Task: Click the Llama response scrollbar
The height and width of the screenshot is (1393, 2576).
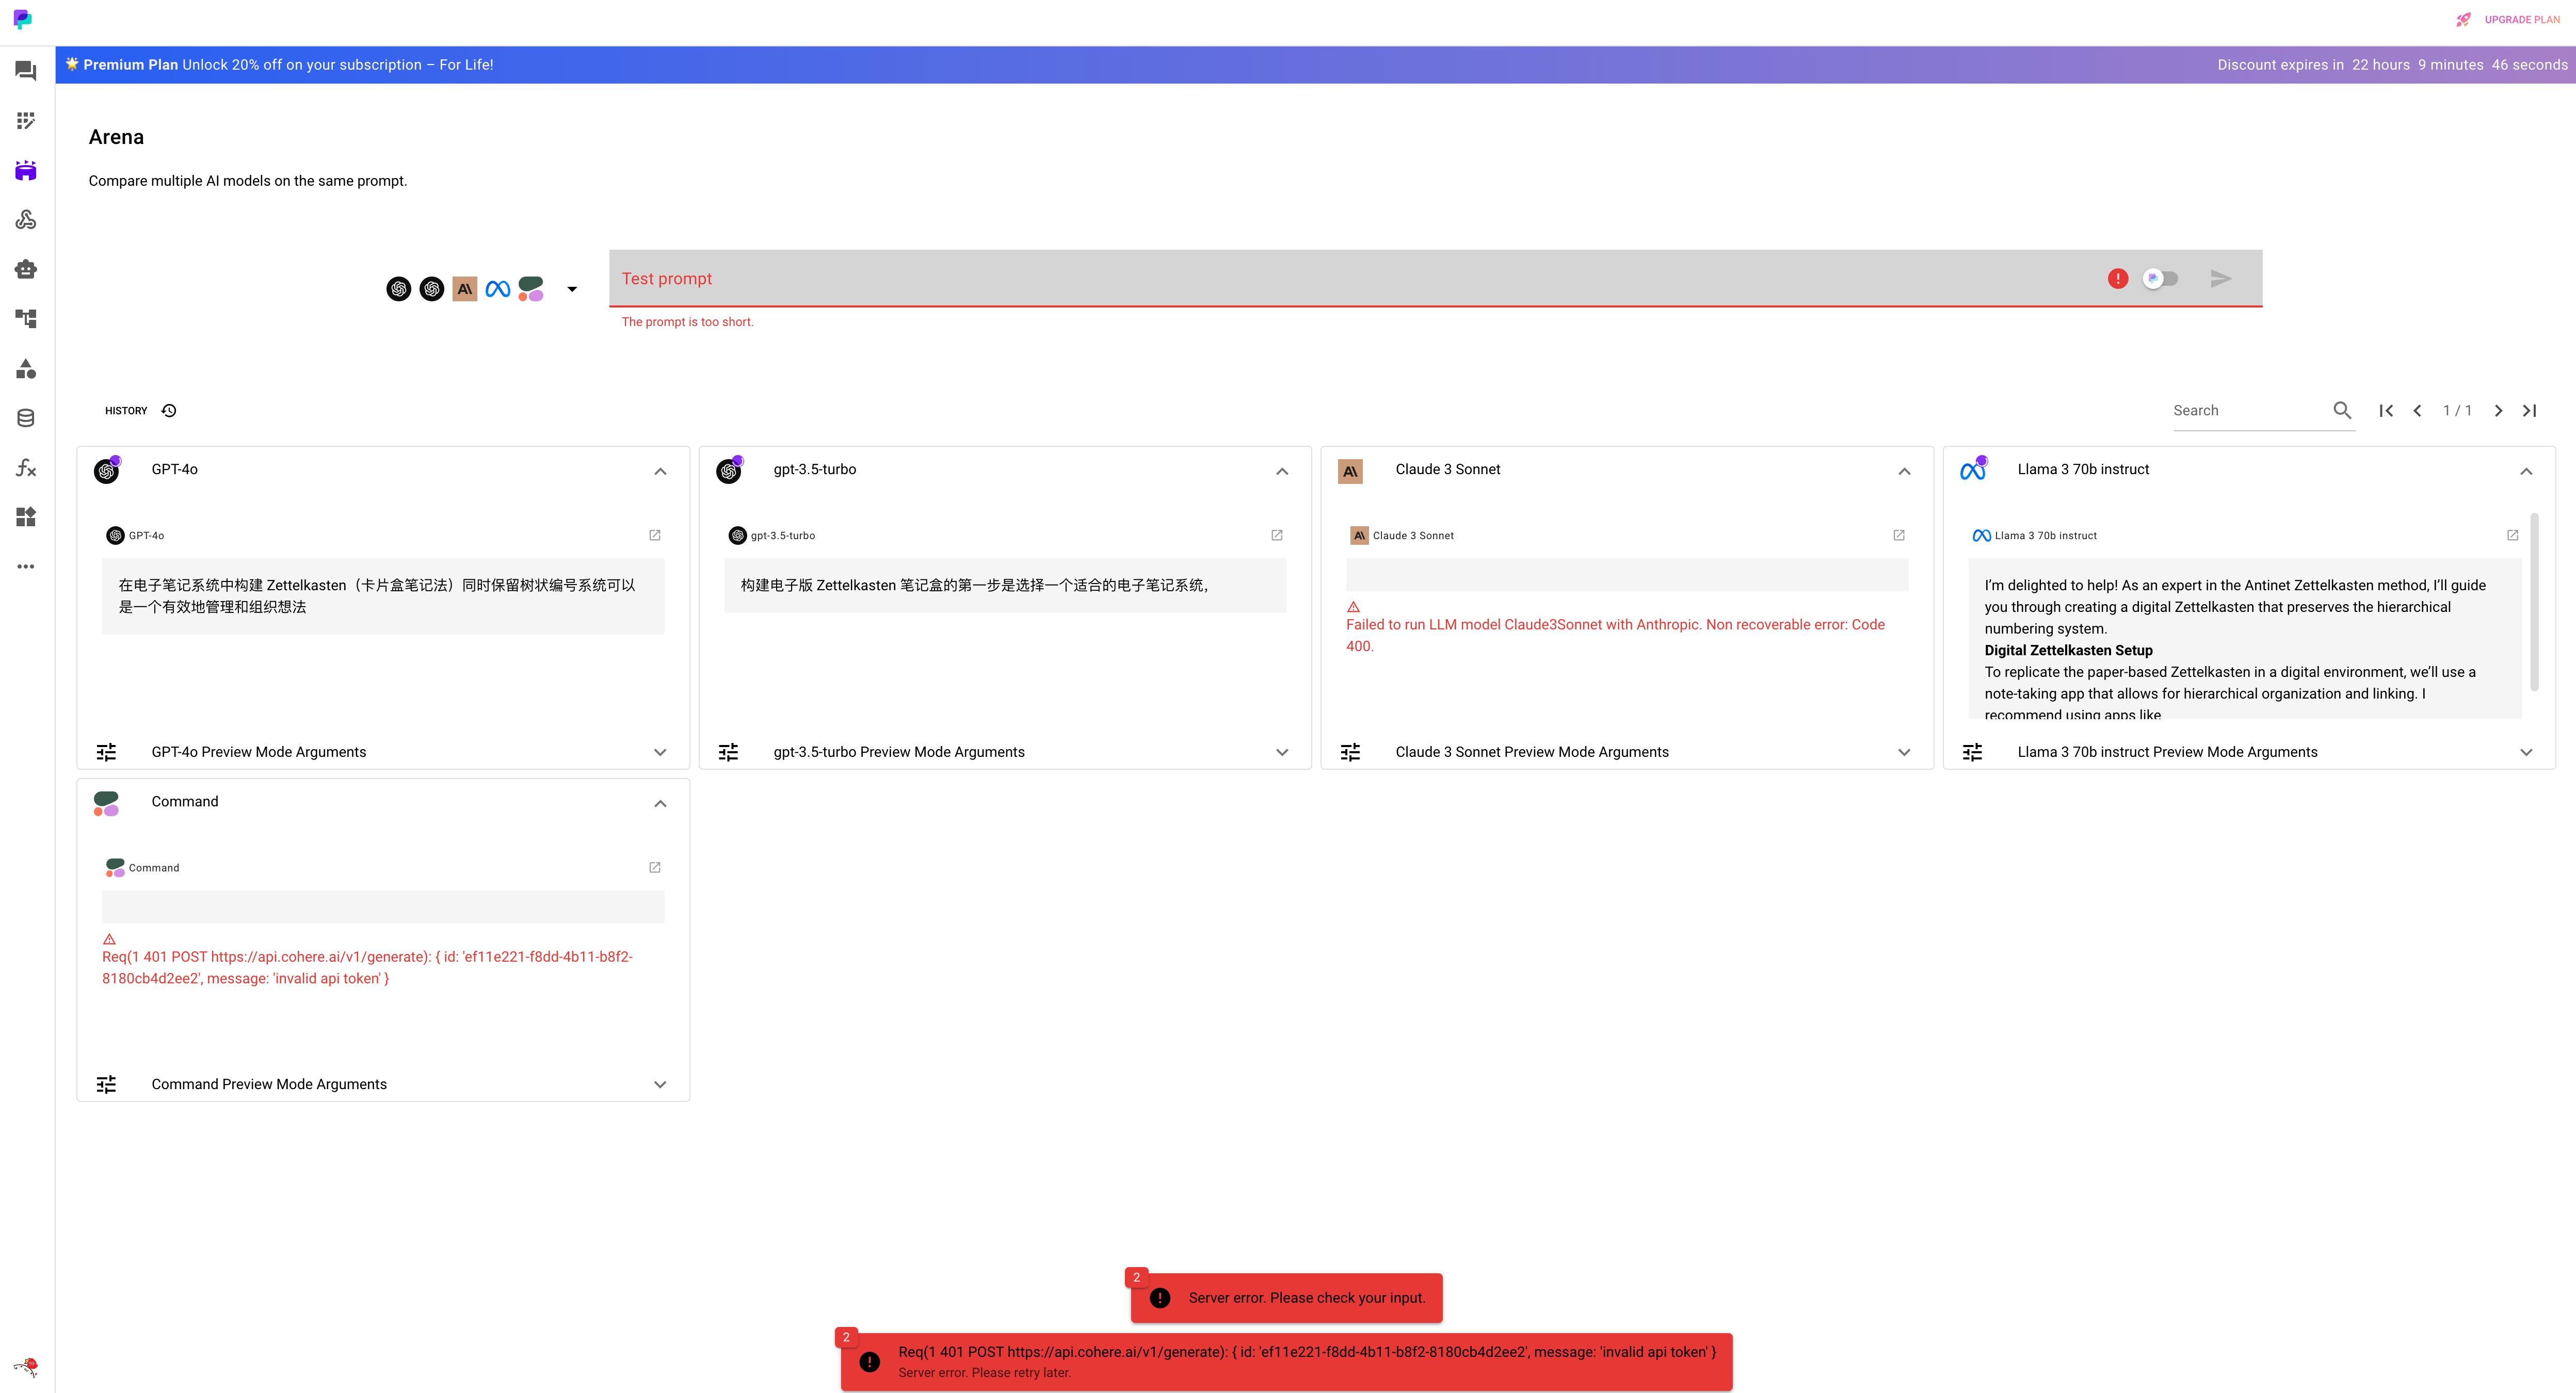Action: point(2534,602)
